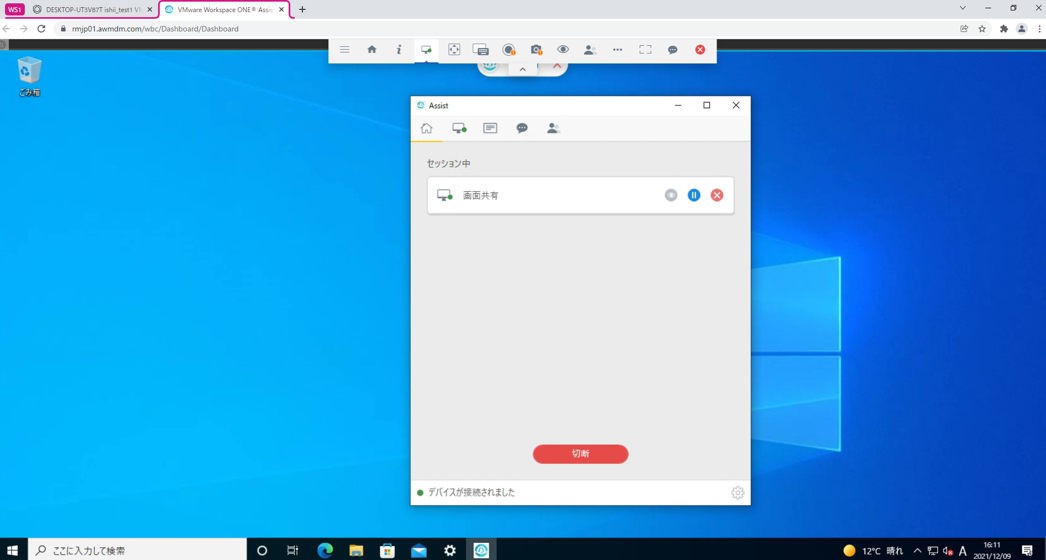Open Chrome extensions puzzle icon
The width and height of the screenshot is (1046, 560).
pos(1003,29)
